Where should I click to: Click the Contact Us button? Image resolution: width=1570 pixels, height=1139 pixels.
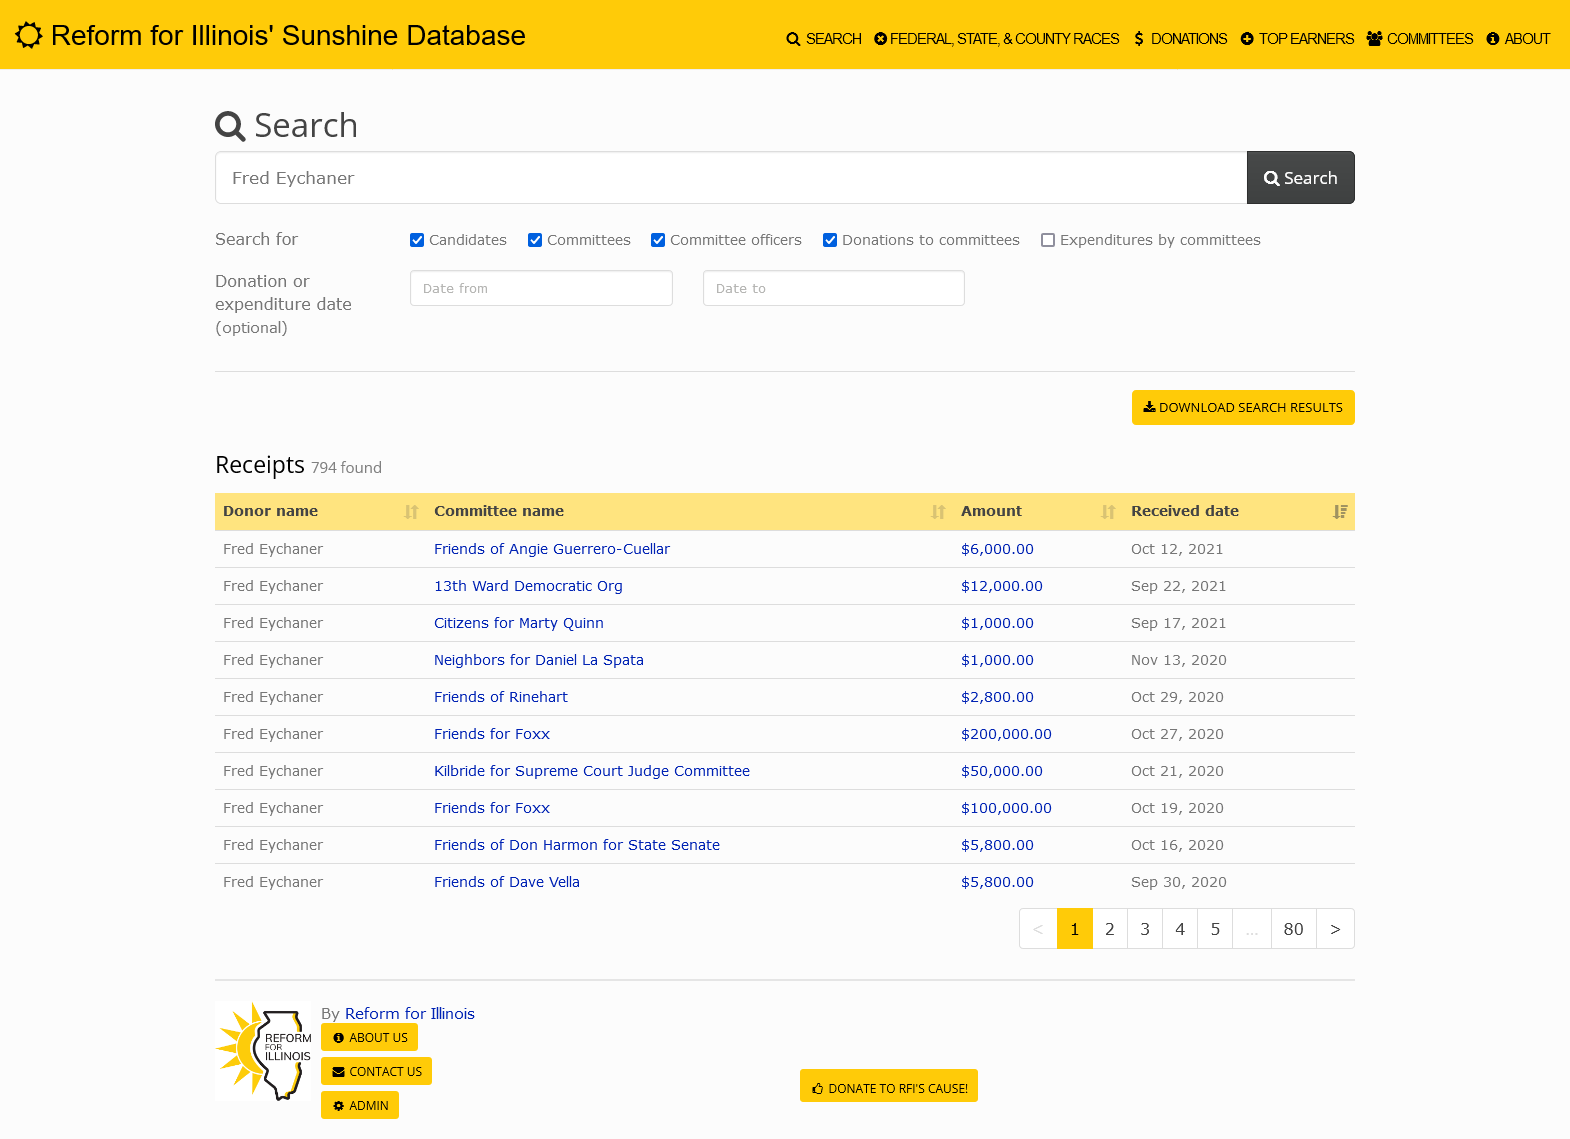tap(377, 1072)
